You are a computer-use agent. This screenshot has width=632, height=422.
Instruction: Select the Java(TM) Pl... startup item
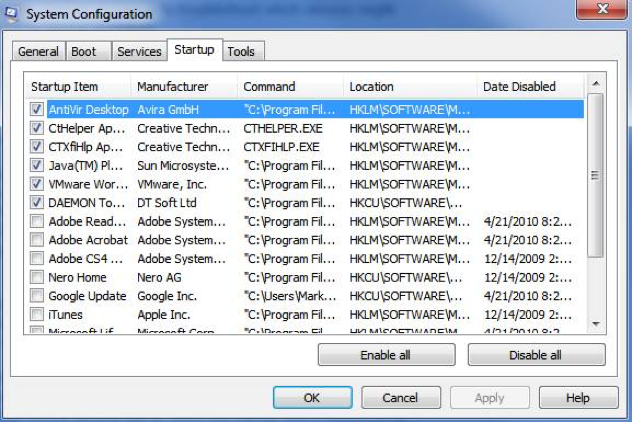click(85, 165)
